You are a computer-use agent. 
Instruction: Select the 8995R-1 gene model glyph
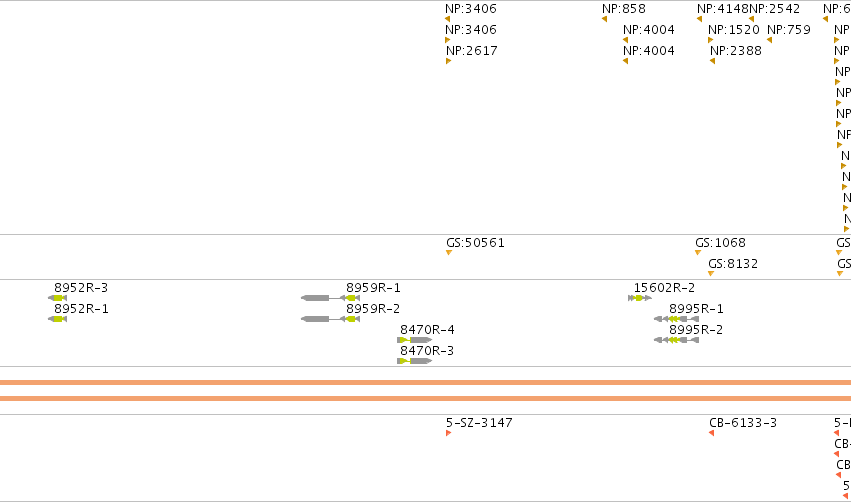(676, 319)
